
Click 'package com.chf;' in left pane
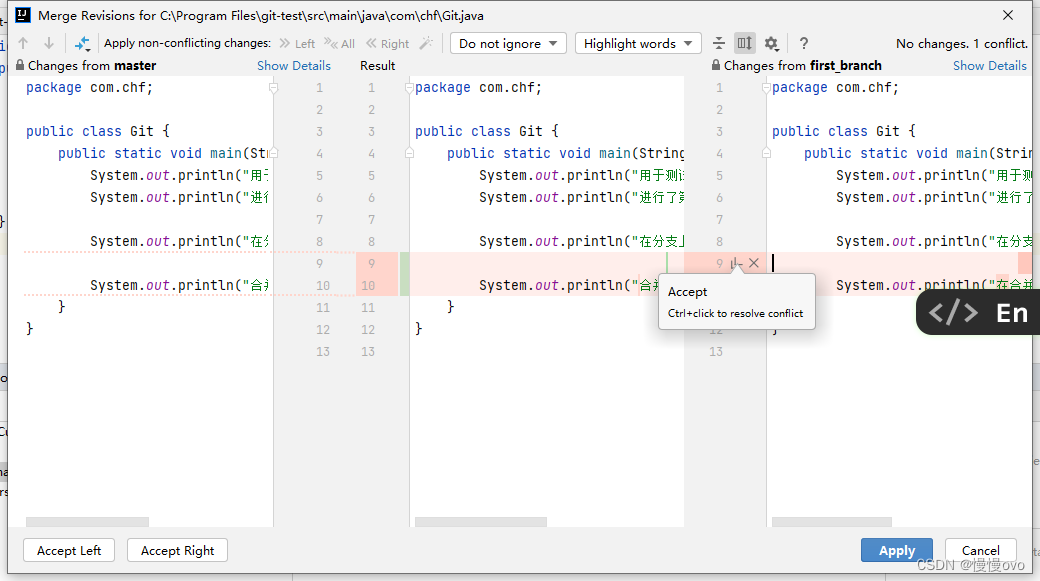[90, 88]
